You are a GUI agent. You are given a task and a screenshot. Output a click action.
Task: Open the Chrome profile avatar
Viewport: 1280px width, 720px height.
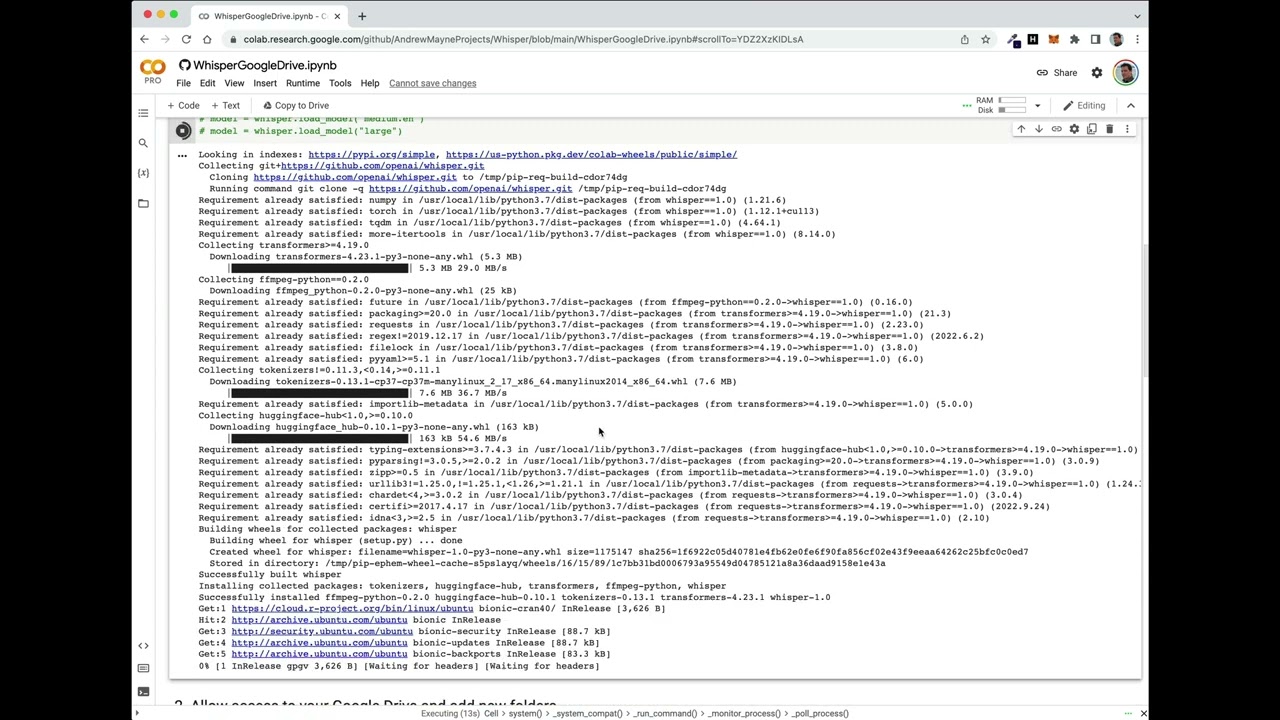tap(1116, 39)
